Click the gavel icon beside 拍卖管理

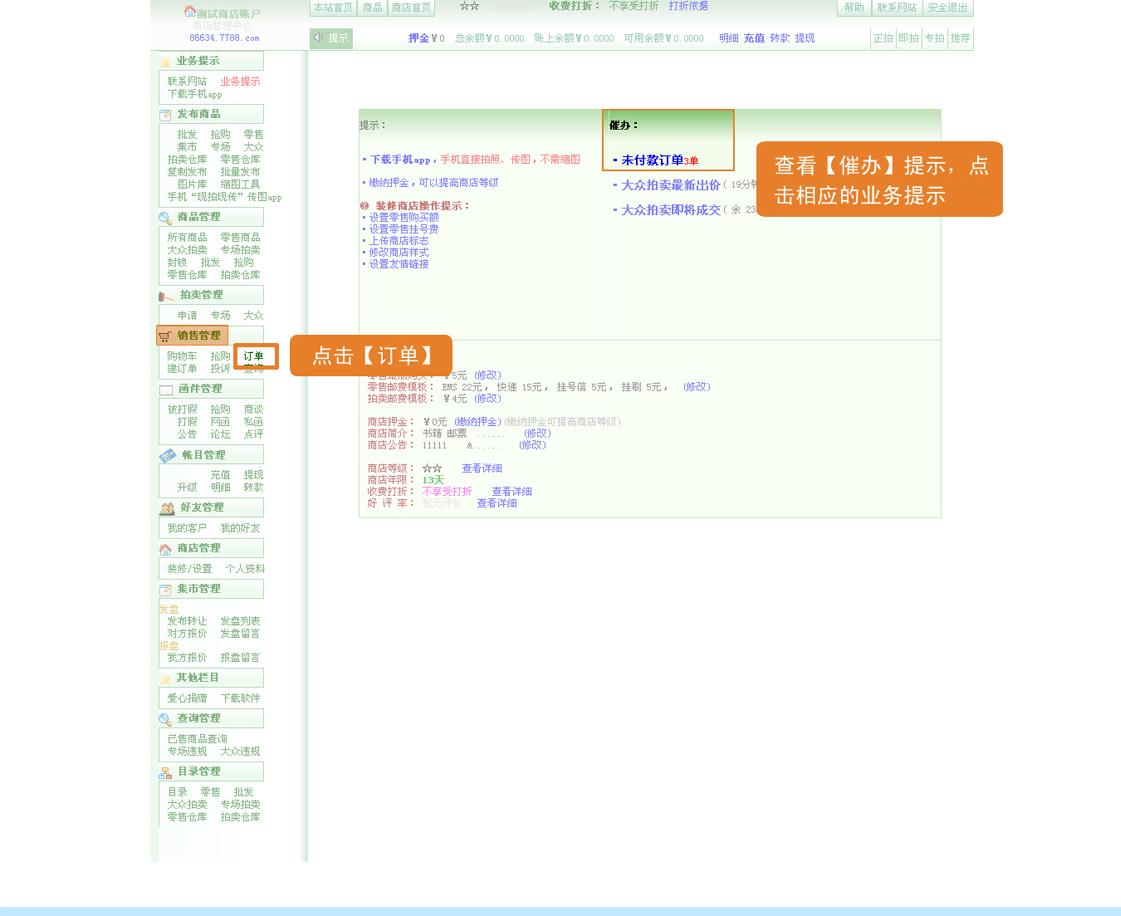[166, 296]
